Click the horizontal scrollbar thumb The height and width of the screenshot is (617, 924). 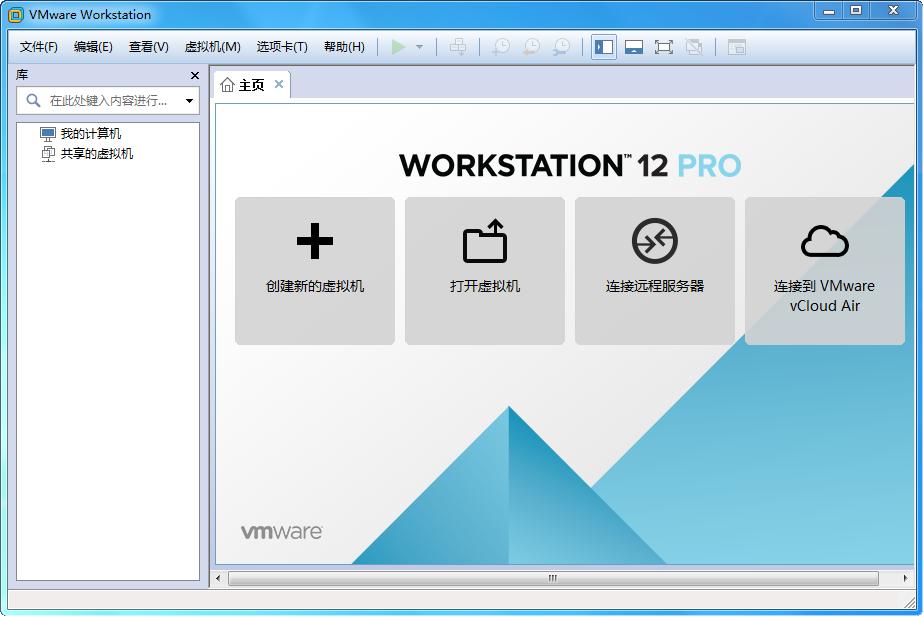[x=553, y=578]
